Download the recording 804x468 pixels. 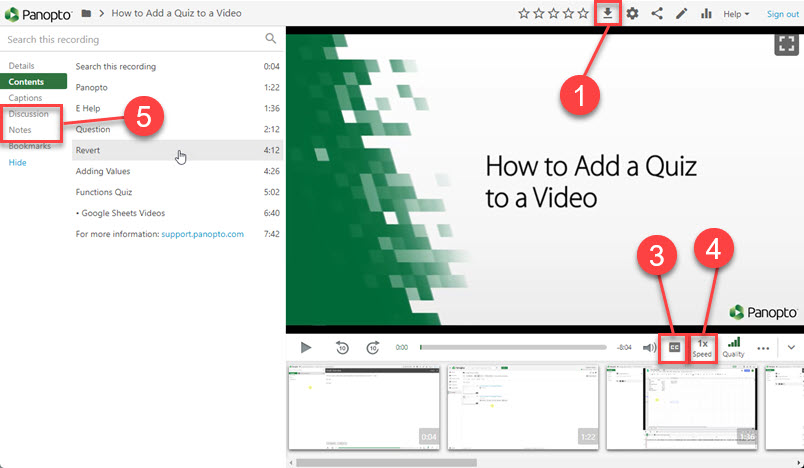pyautogui.click(x=608, y=13)
